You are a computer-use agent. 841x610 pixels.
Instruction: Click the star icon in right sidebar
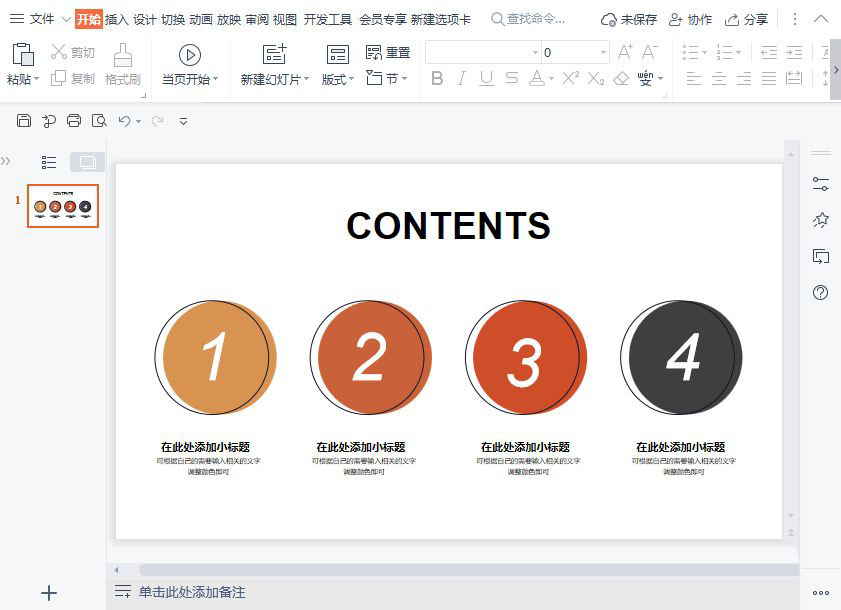click(821, 220)
